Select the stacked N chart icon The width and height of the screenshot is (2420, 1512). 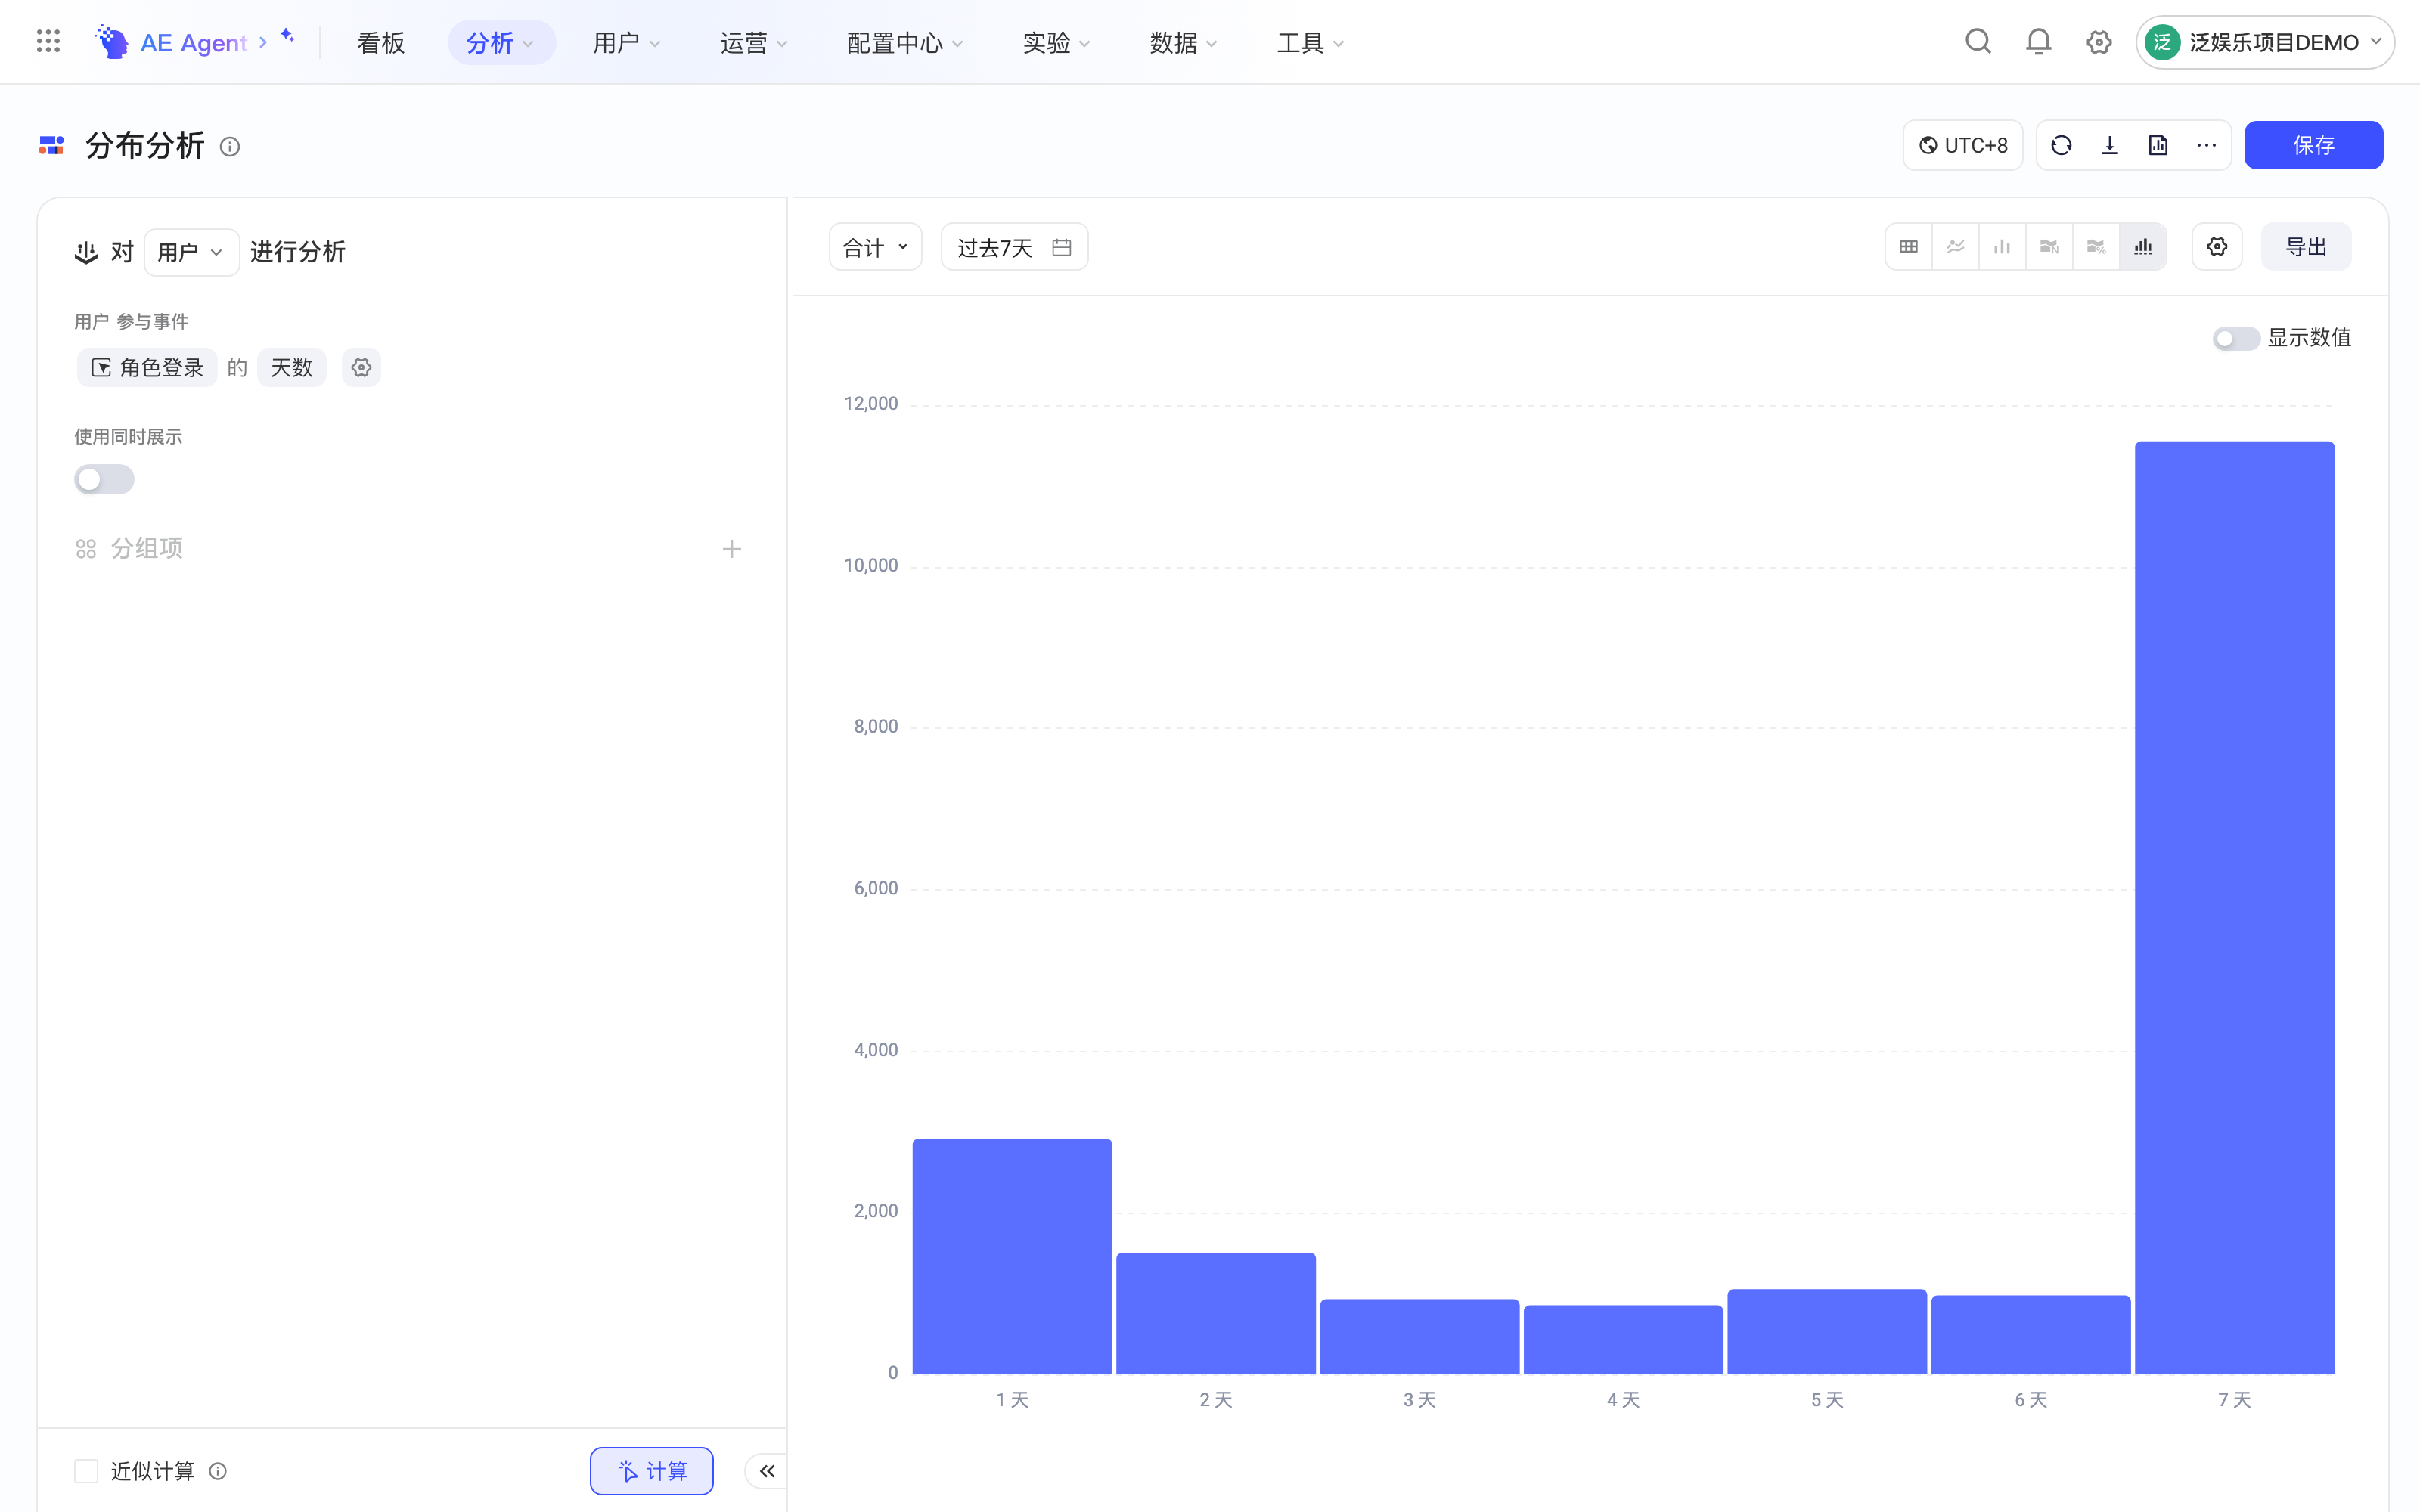(2049, 247)
